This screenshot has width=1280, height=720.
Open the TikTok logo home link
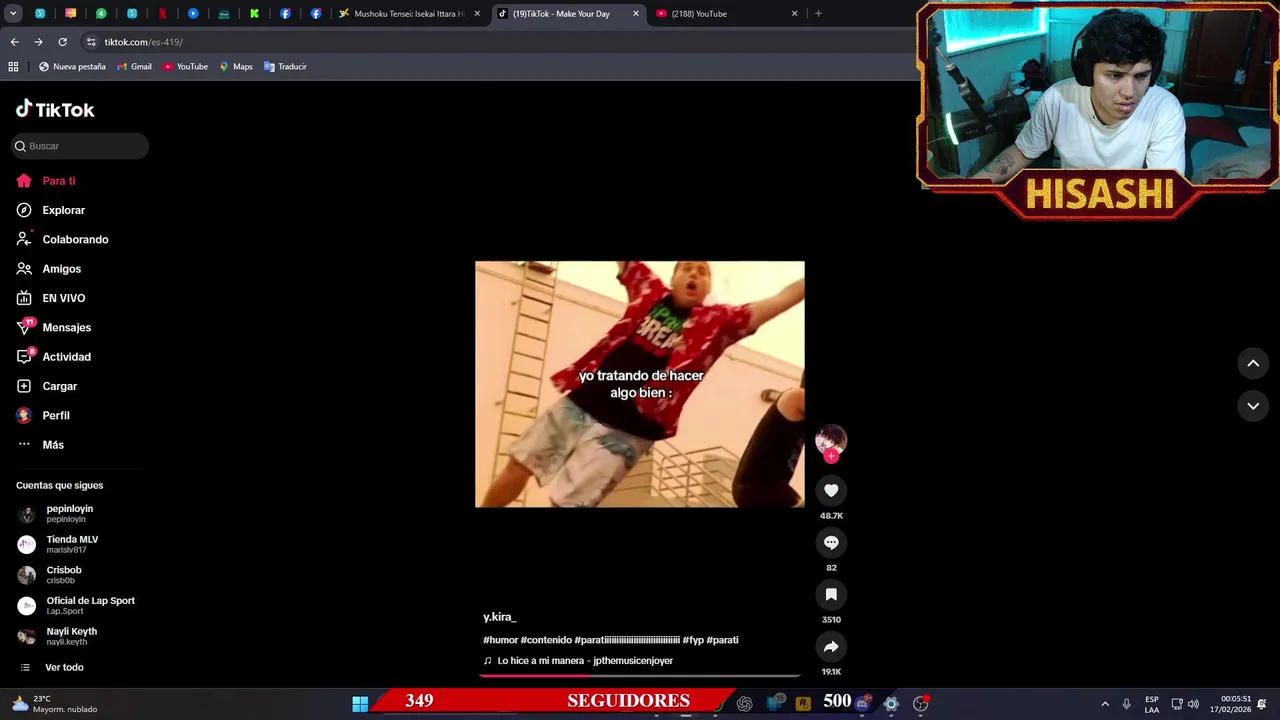pyautogui.click(x=55, y=109)
